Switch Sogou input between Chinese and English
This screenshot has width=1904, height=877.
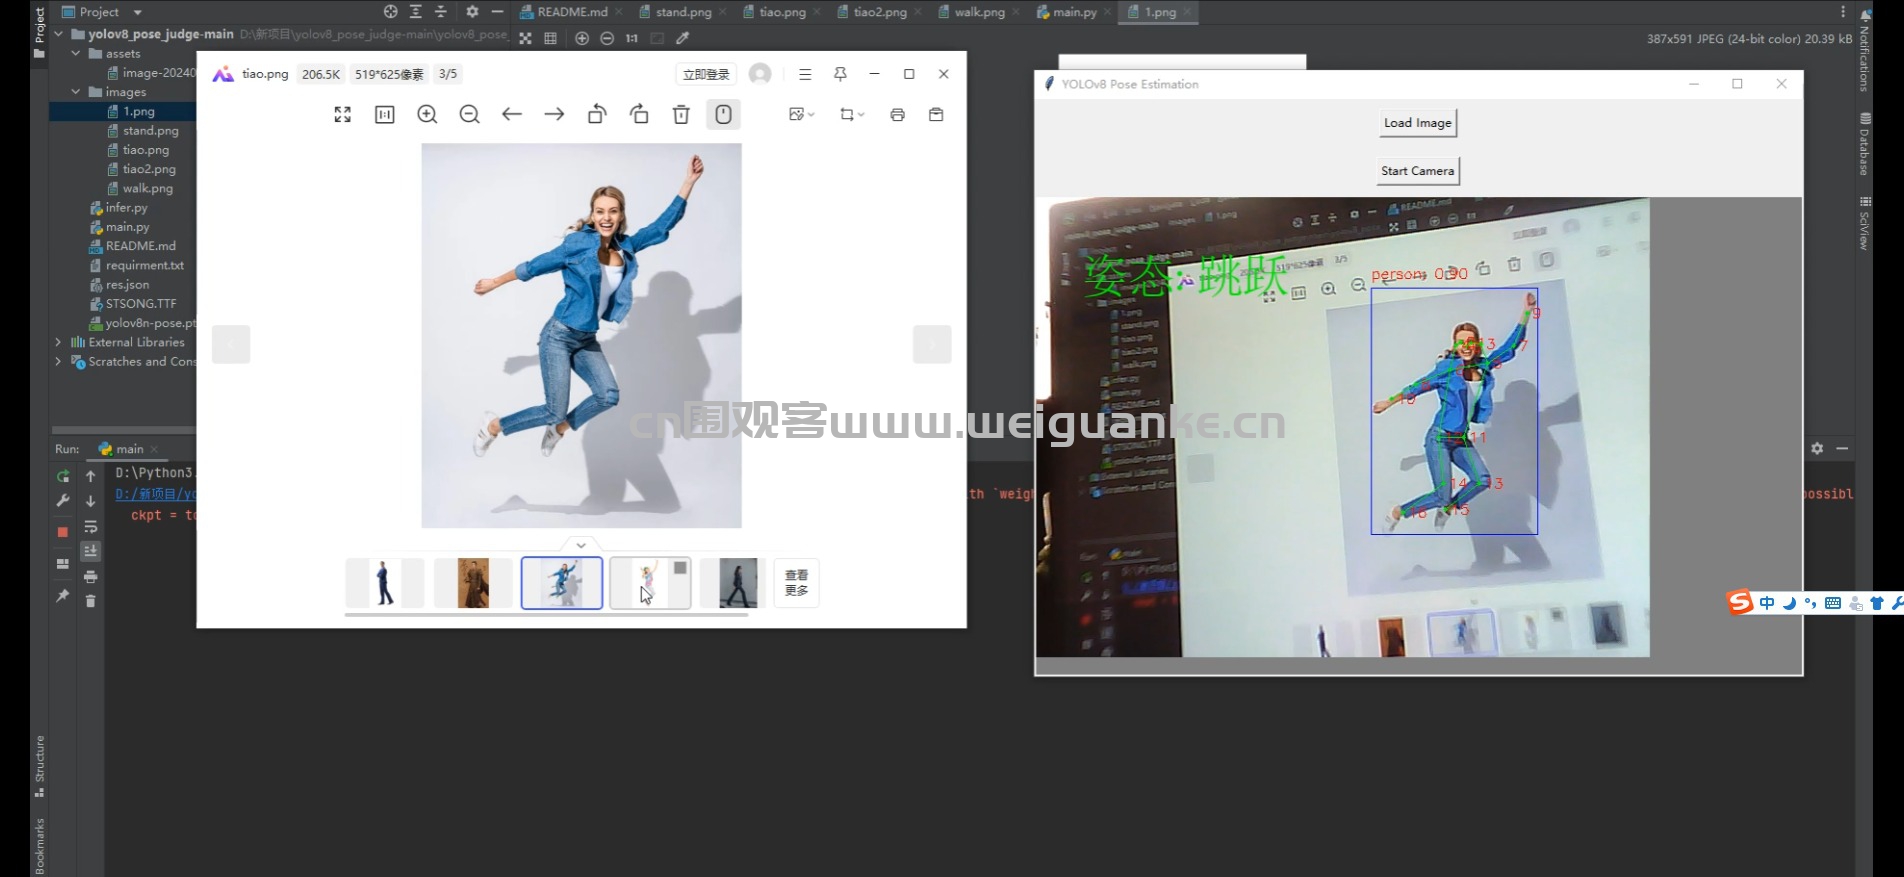pyautogui.click(x=1767, y=603)
